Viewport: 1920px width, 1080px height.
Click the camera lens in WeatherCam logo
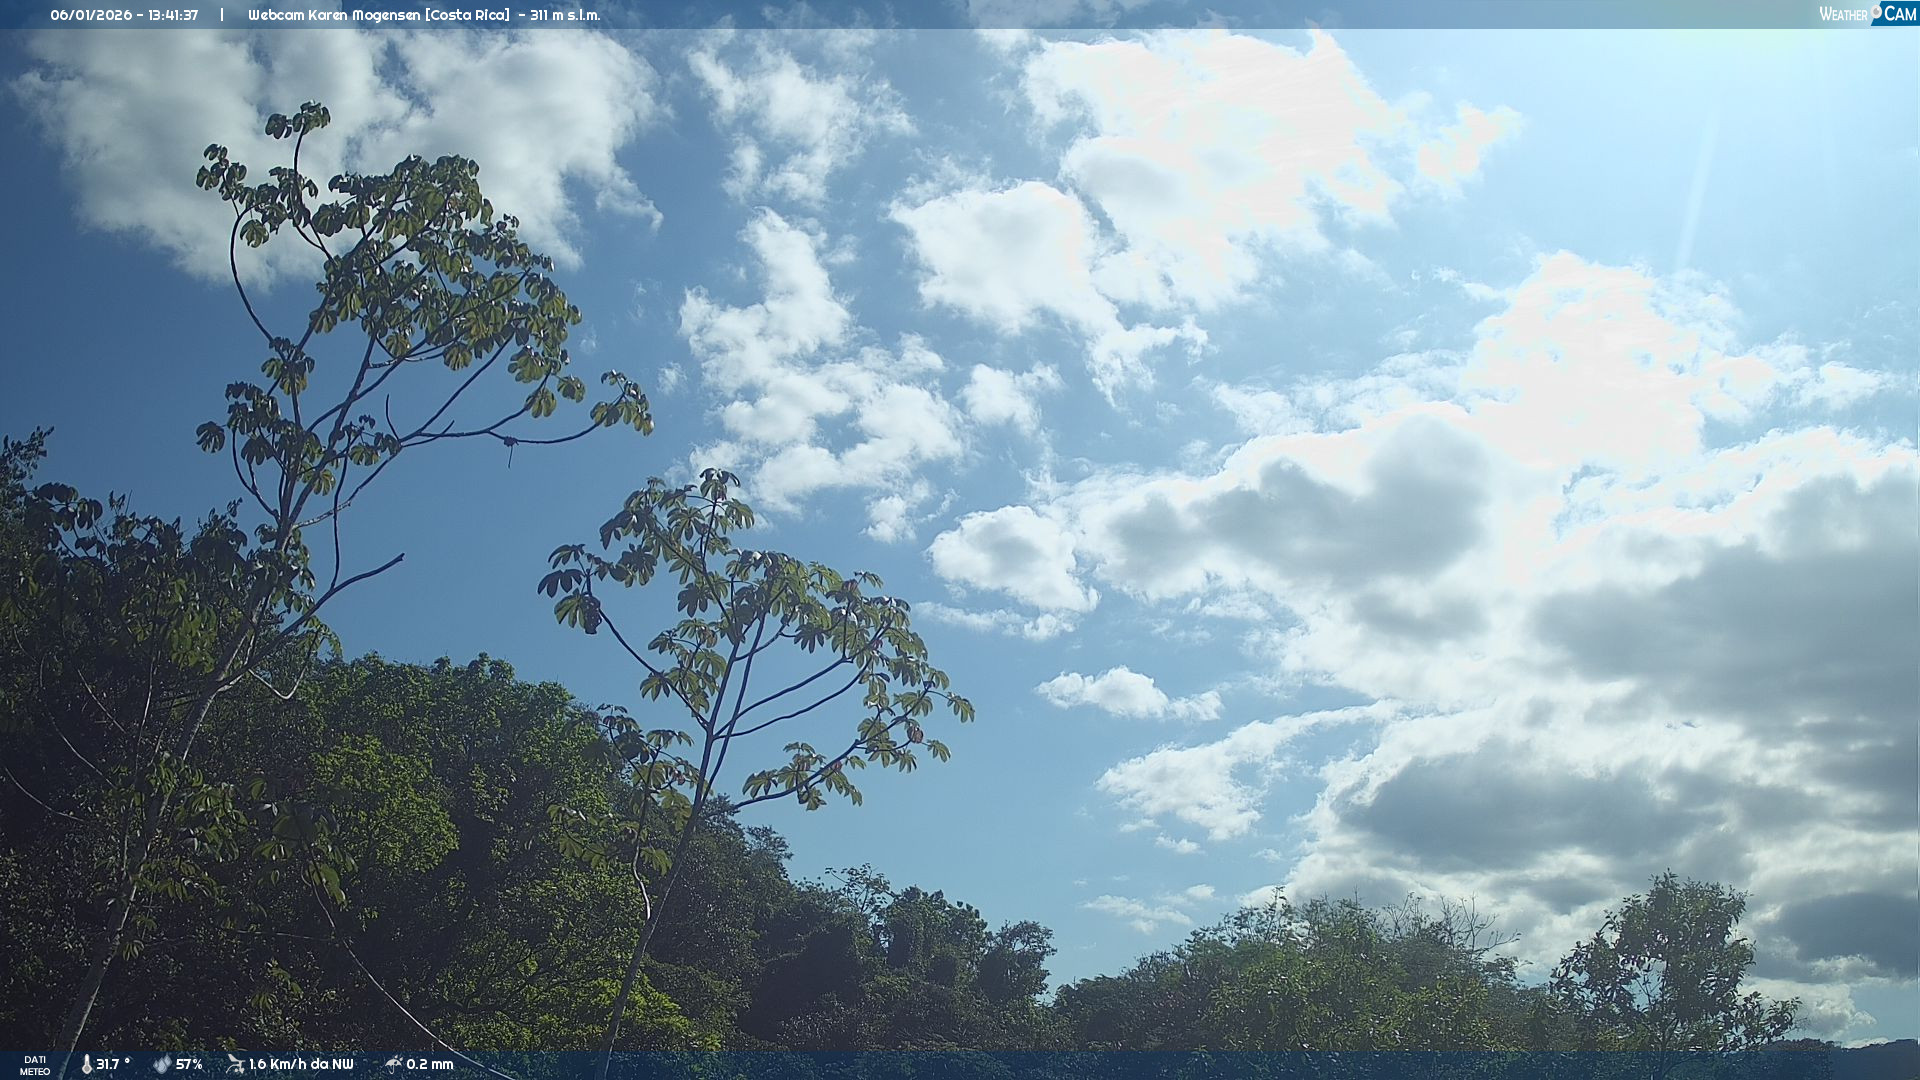pos(1876,10)
